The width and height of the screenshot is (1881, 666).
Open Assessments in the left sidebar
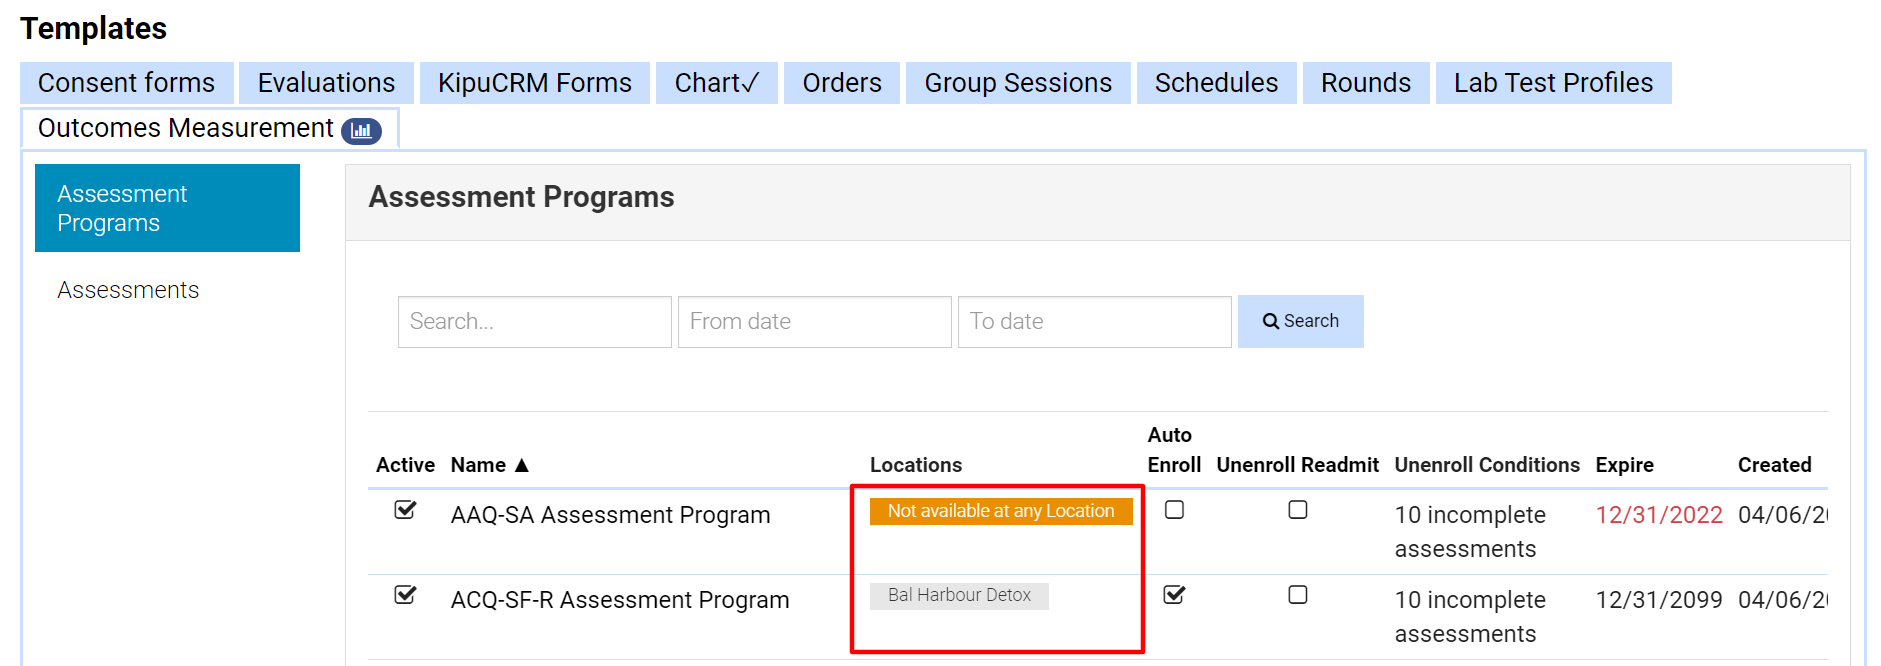tap(128, 290)
